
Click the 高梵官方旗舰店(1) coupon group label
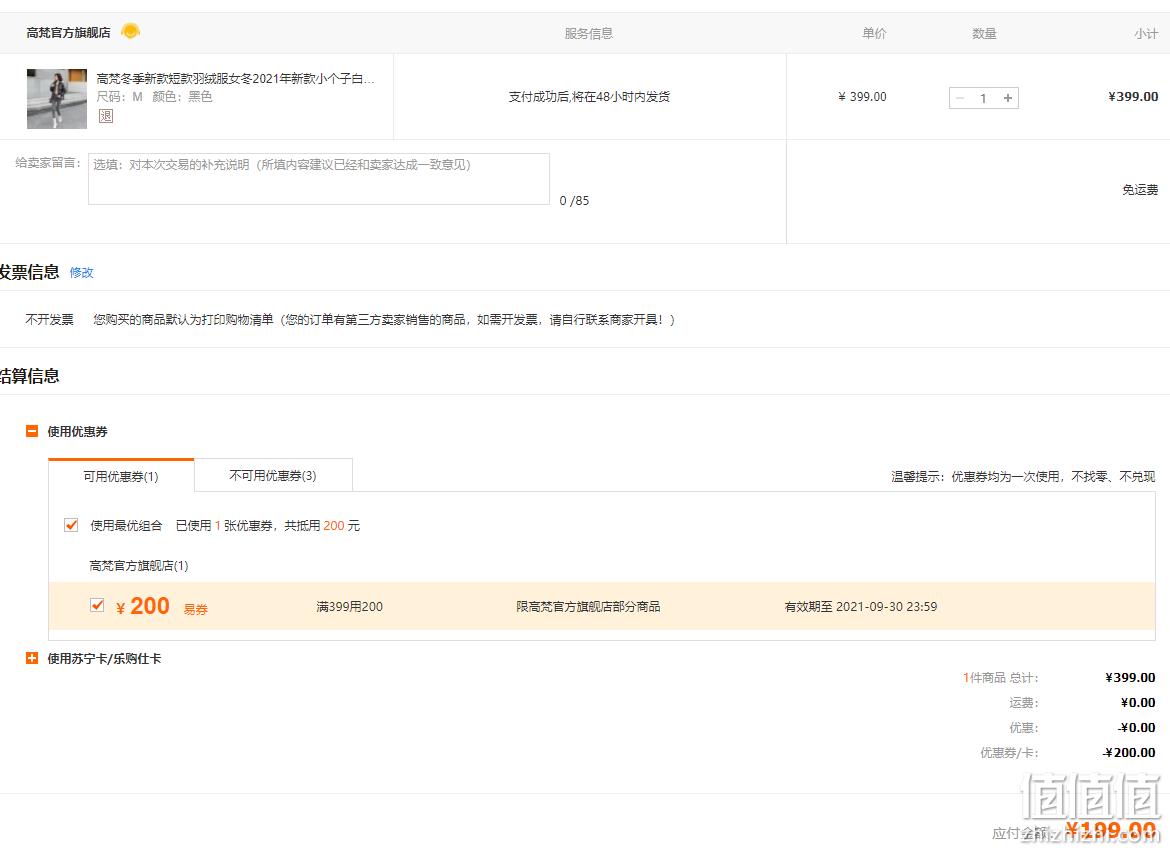pos(139,566)
